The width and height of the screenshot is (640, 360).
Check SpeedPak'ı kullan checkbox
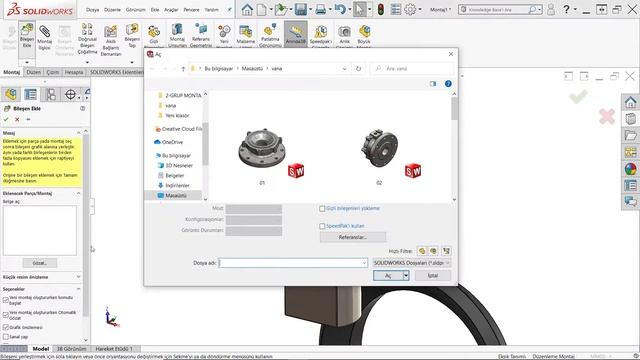pos(322,226)
